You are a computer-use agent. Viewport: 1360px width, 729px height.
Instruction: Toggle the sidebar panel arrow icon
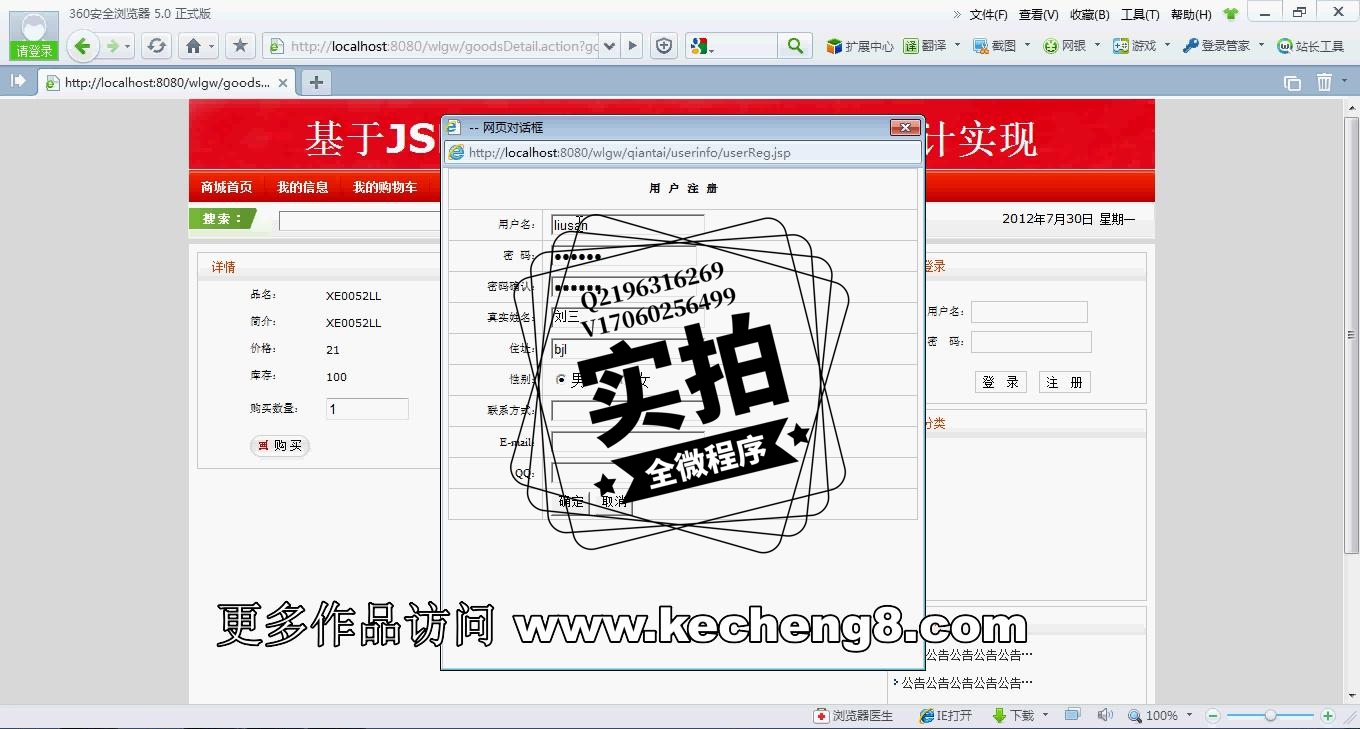[18, 81]
